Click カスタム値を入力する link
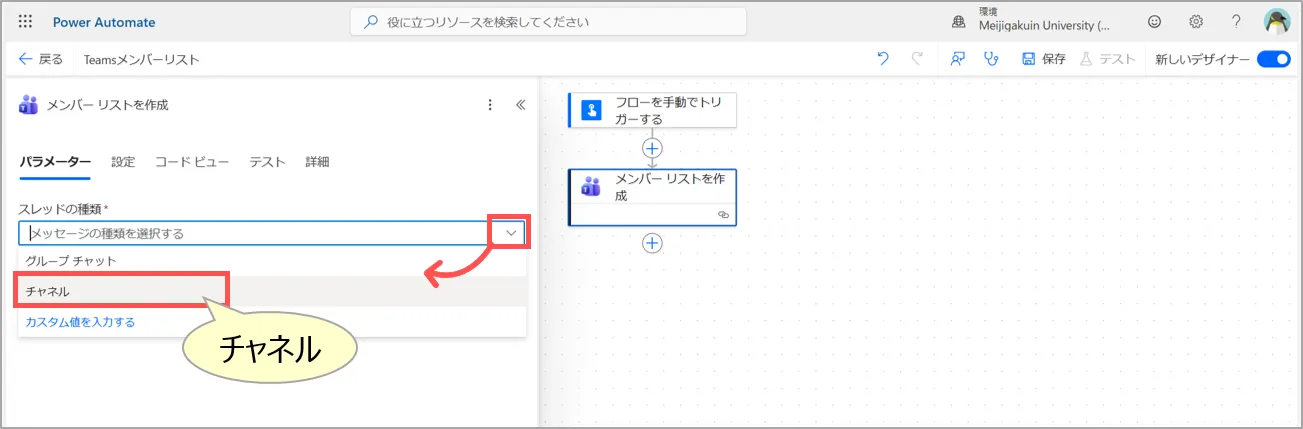1303x429 pixels. [80, 322]
